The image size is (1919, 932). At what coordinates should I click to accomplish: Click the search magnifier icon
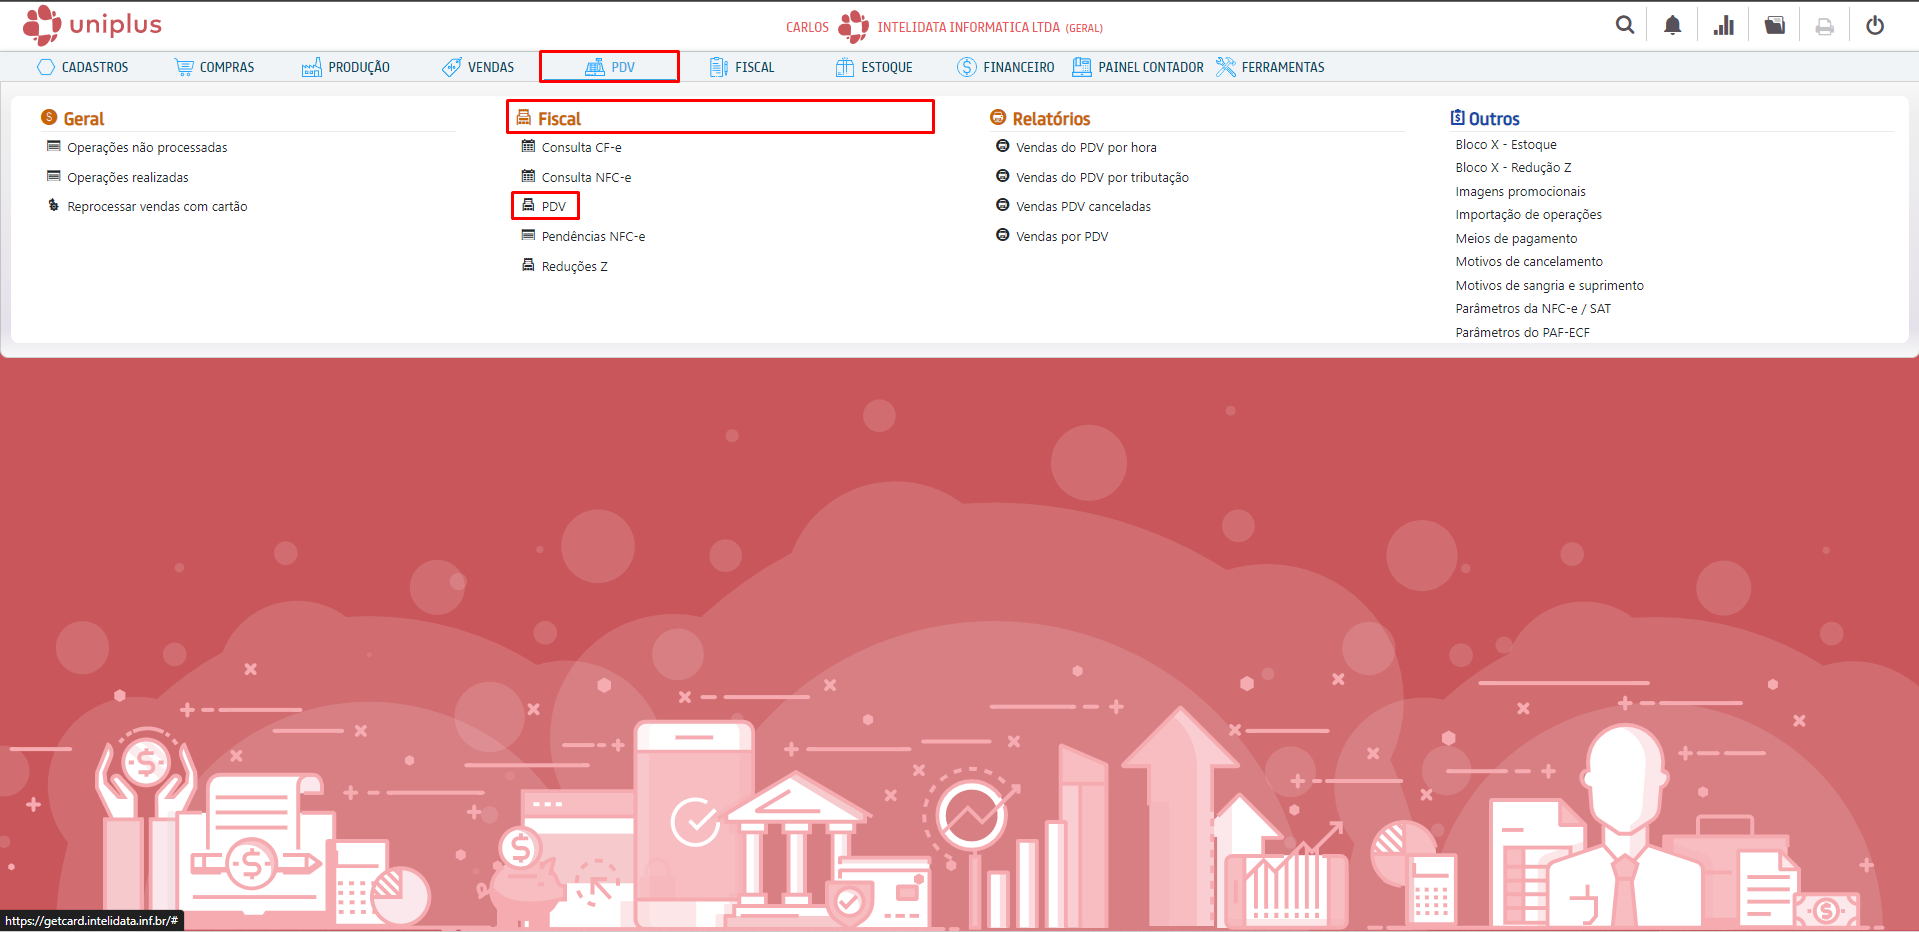pos(1624,25)
